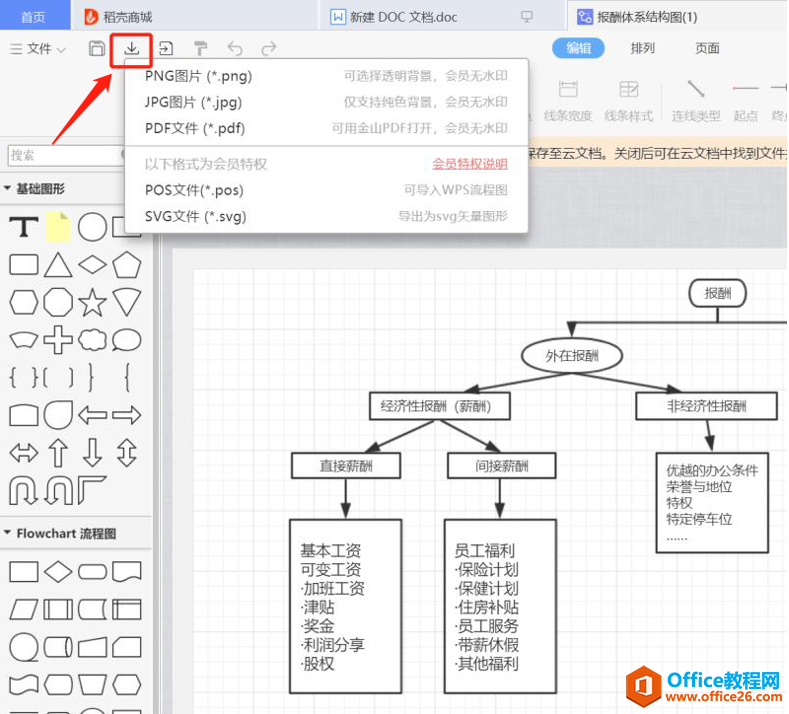The width and height of the screenshot is (789, 714).
Task: Open the download/export icon
Action: coord(131,48)
